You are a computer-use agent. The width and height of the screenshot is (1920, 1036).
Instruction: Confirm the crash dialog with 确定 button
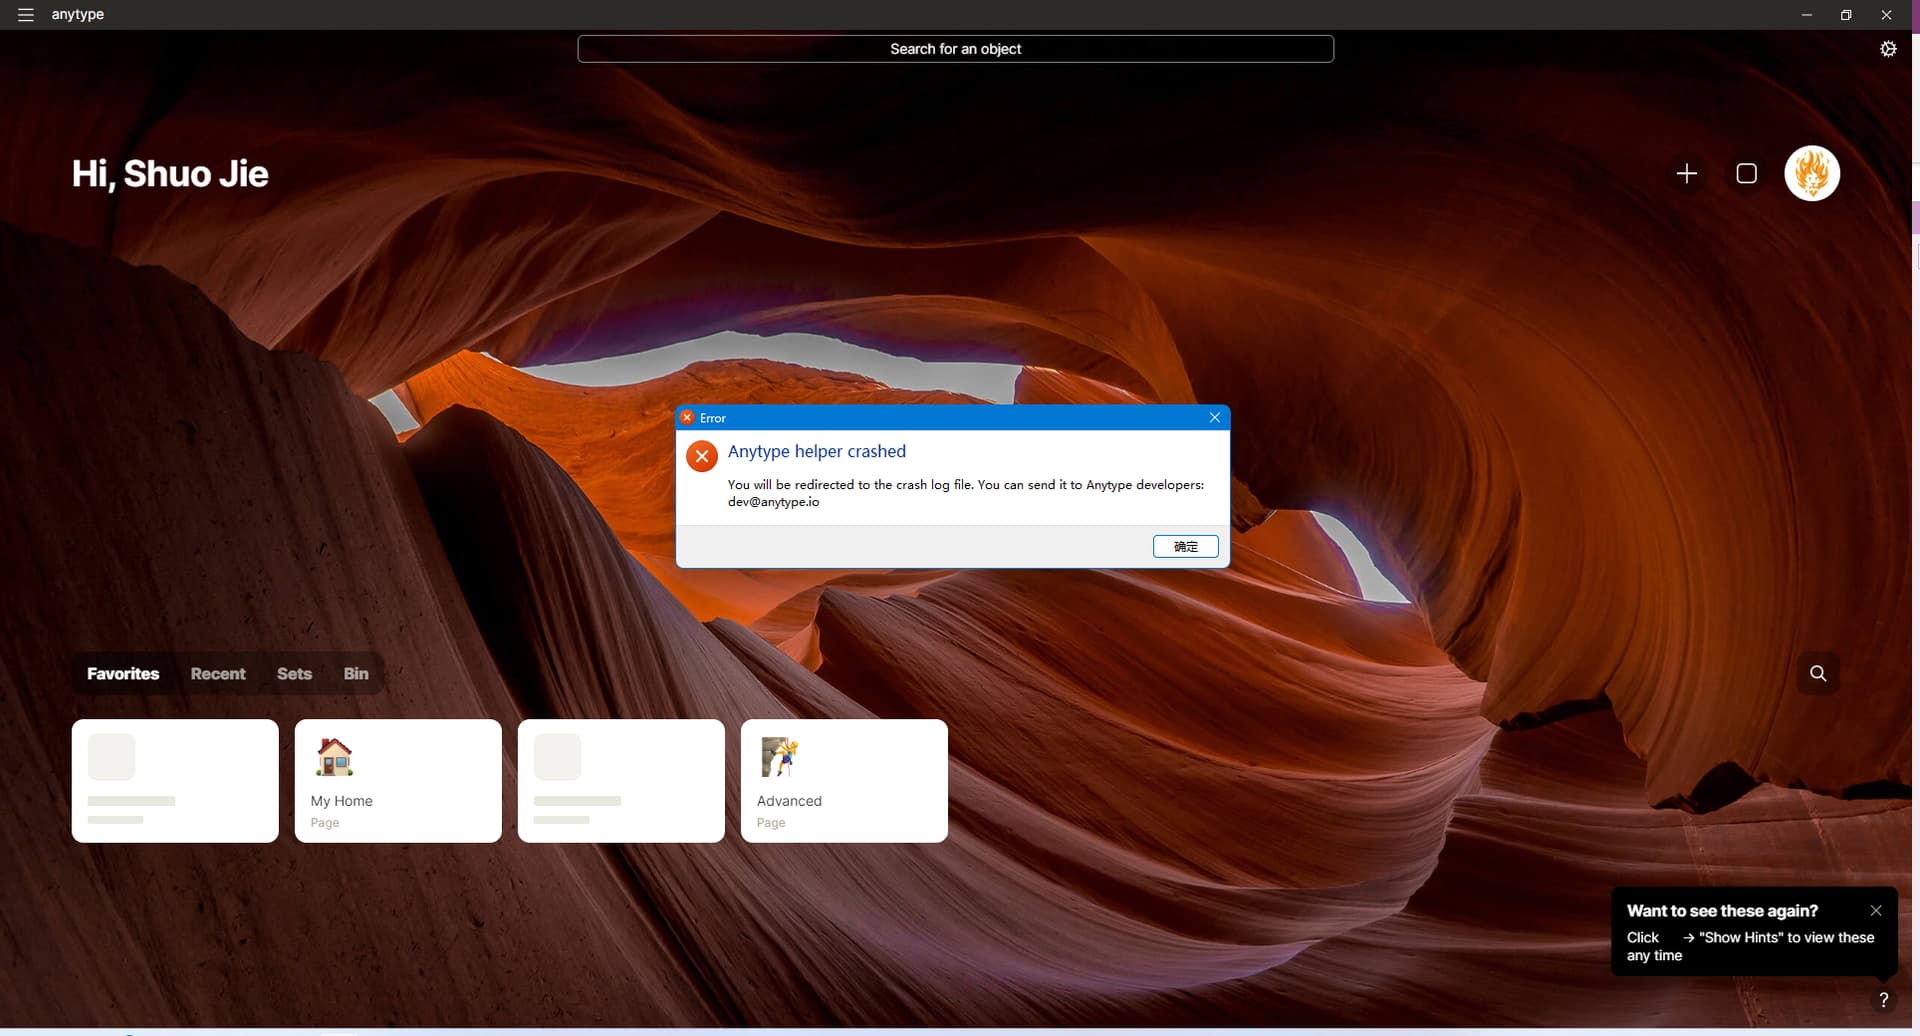(x=1185, y=547)
